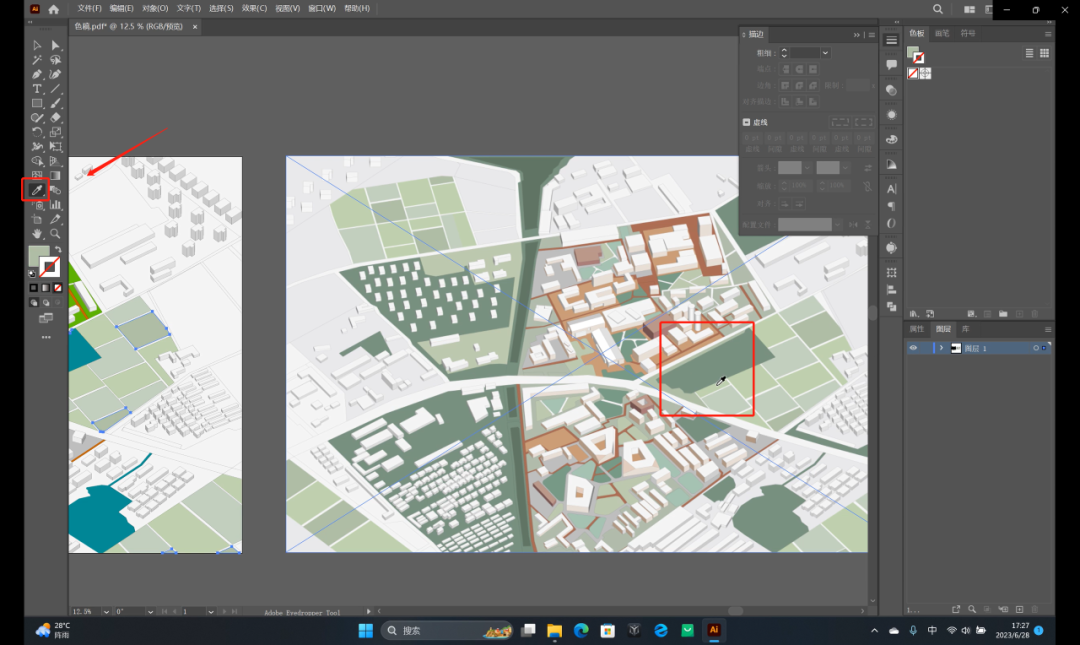Image resolution: width=1080 pixels, height=645 pixels.
Task: Select the Rectangle tool
Action: 37,103
